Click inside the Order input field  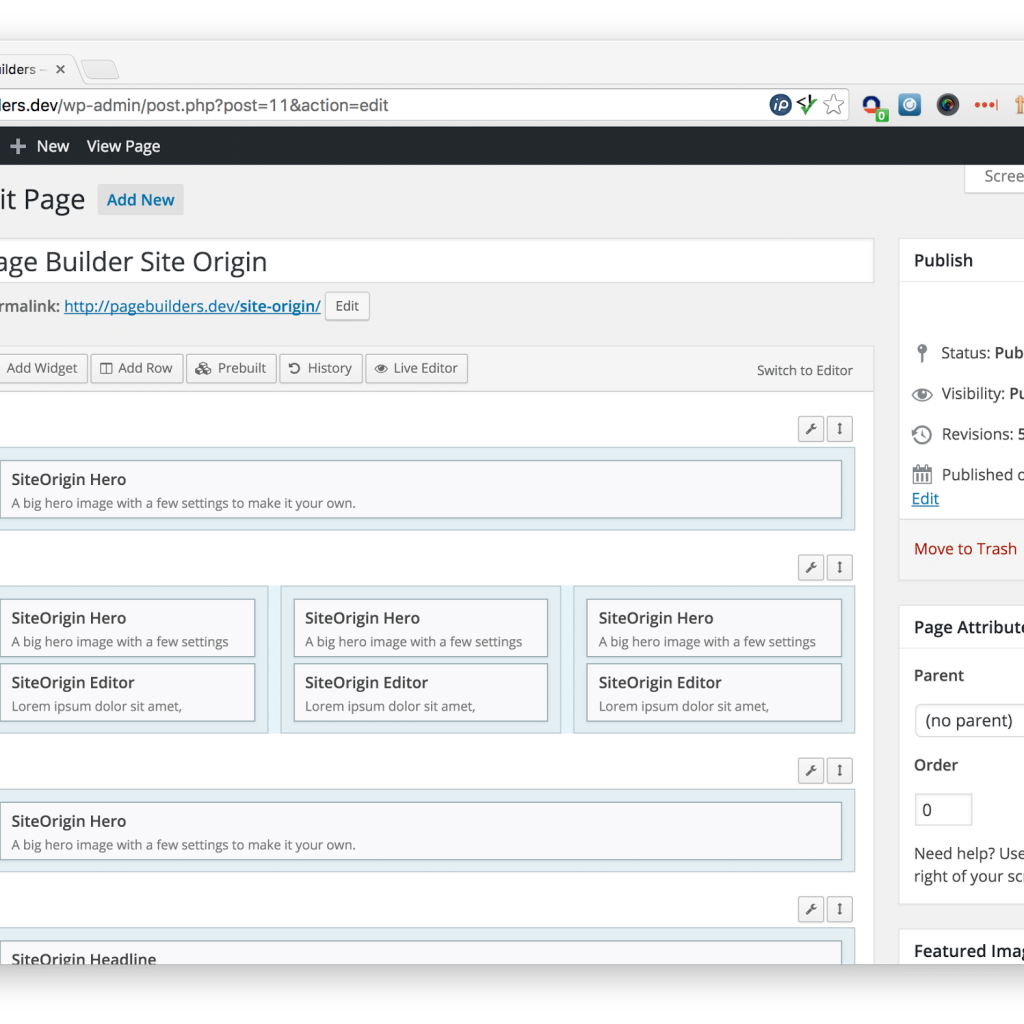(942, 809)
